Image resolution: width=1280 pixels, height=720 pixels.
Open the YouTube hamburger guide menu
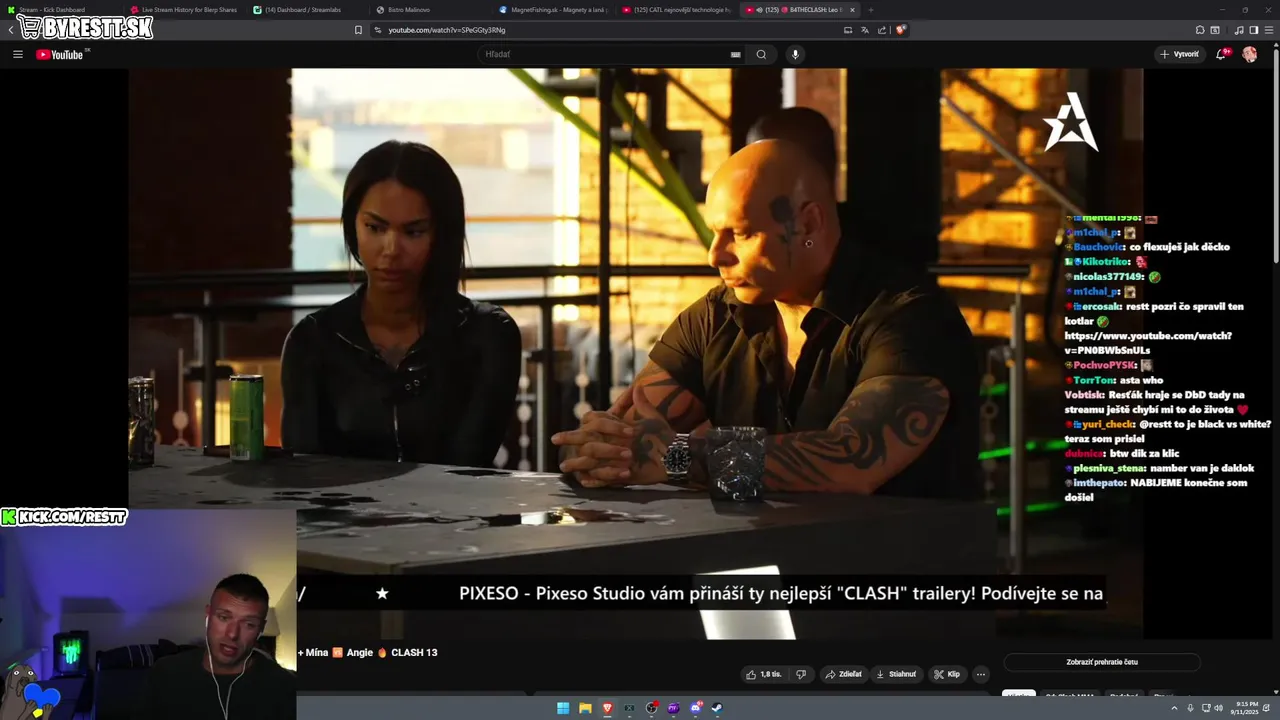tap(18, 54)
